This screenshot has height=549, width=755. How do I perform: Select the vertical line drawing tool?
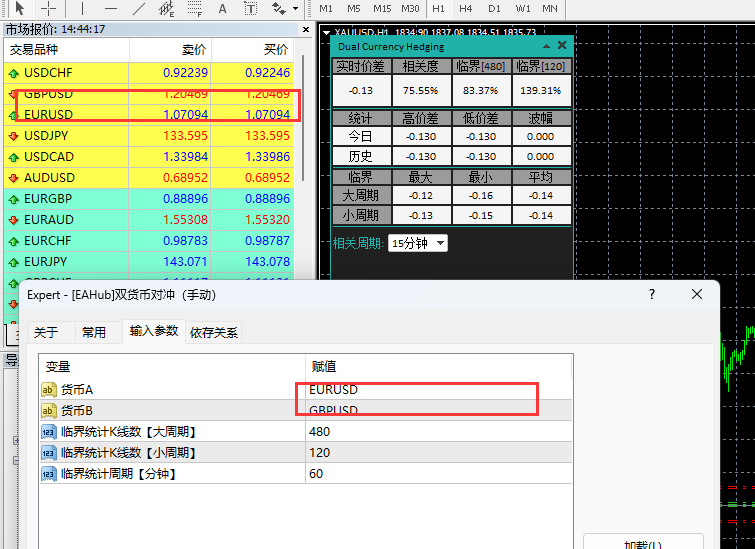(x=82, y=8)
